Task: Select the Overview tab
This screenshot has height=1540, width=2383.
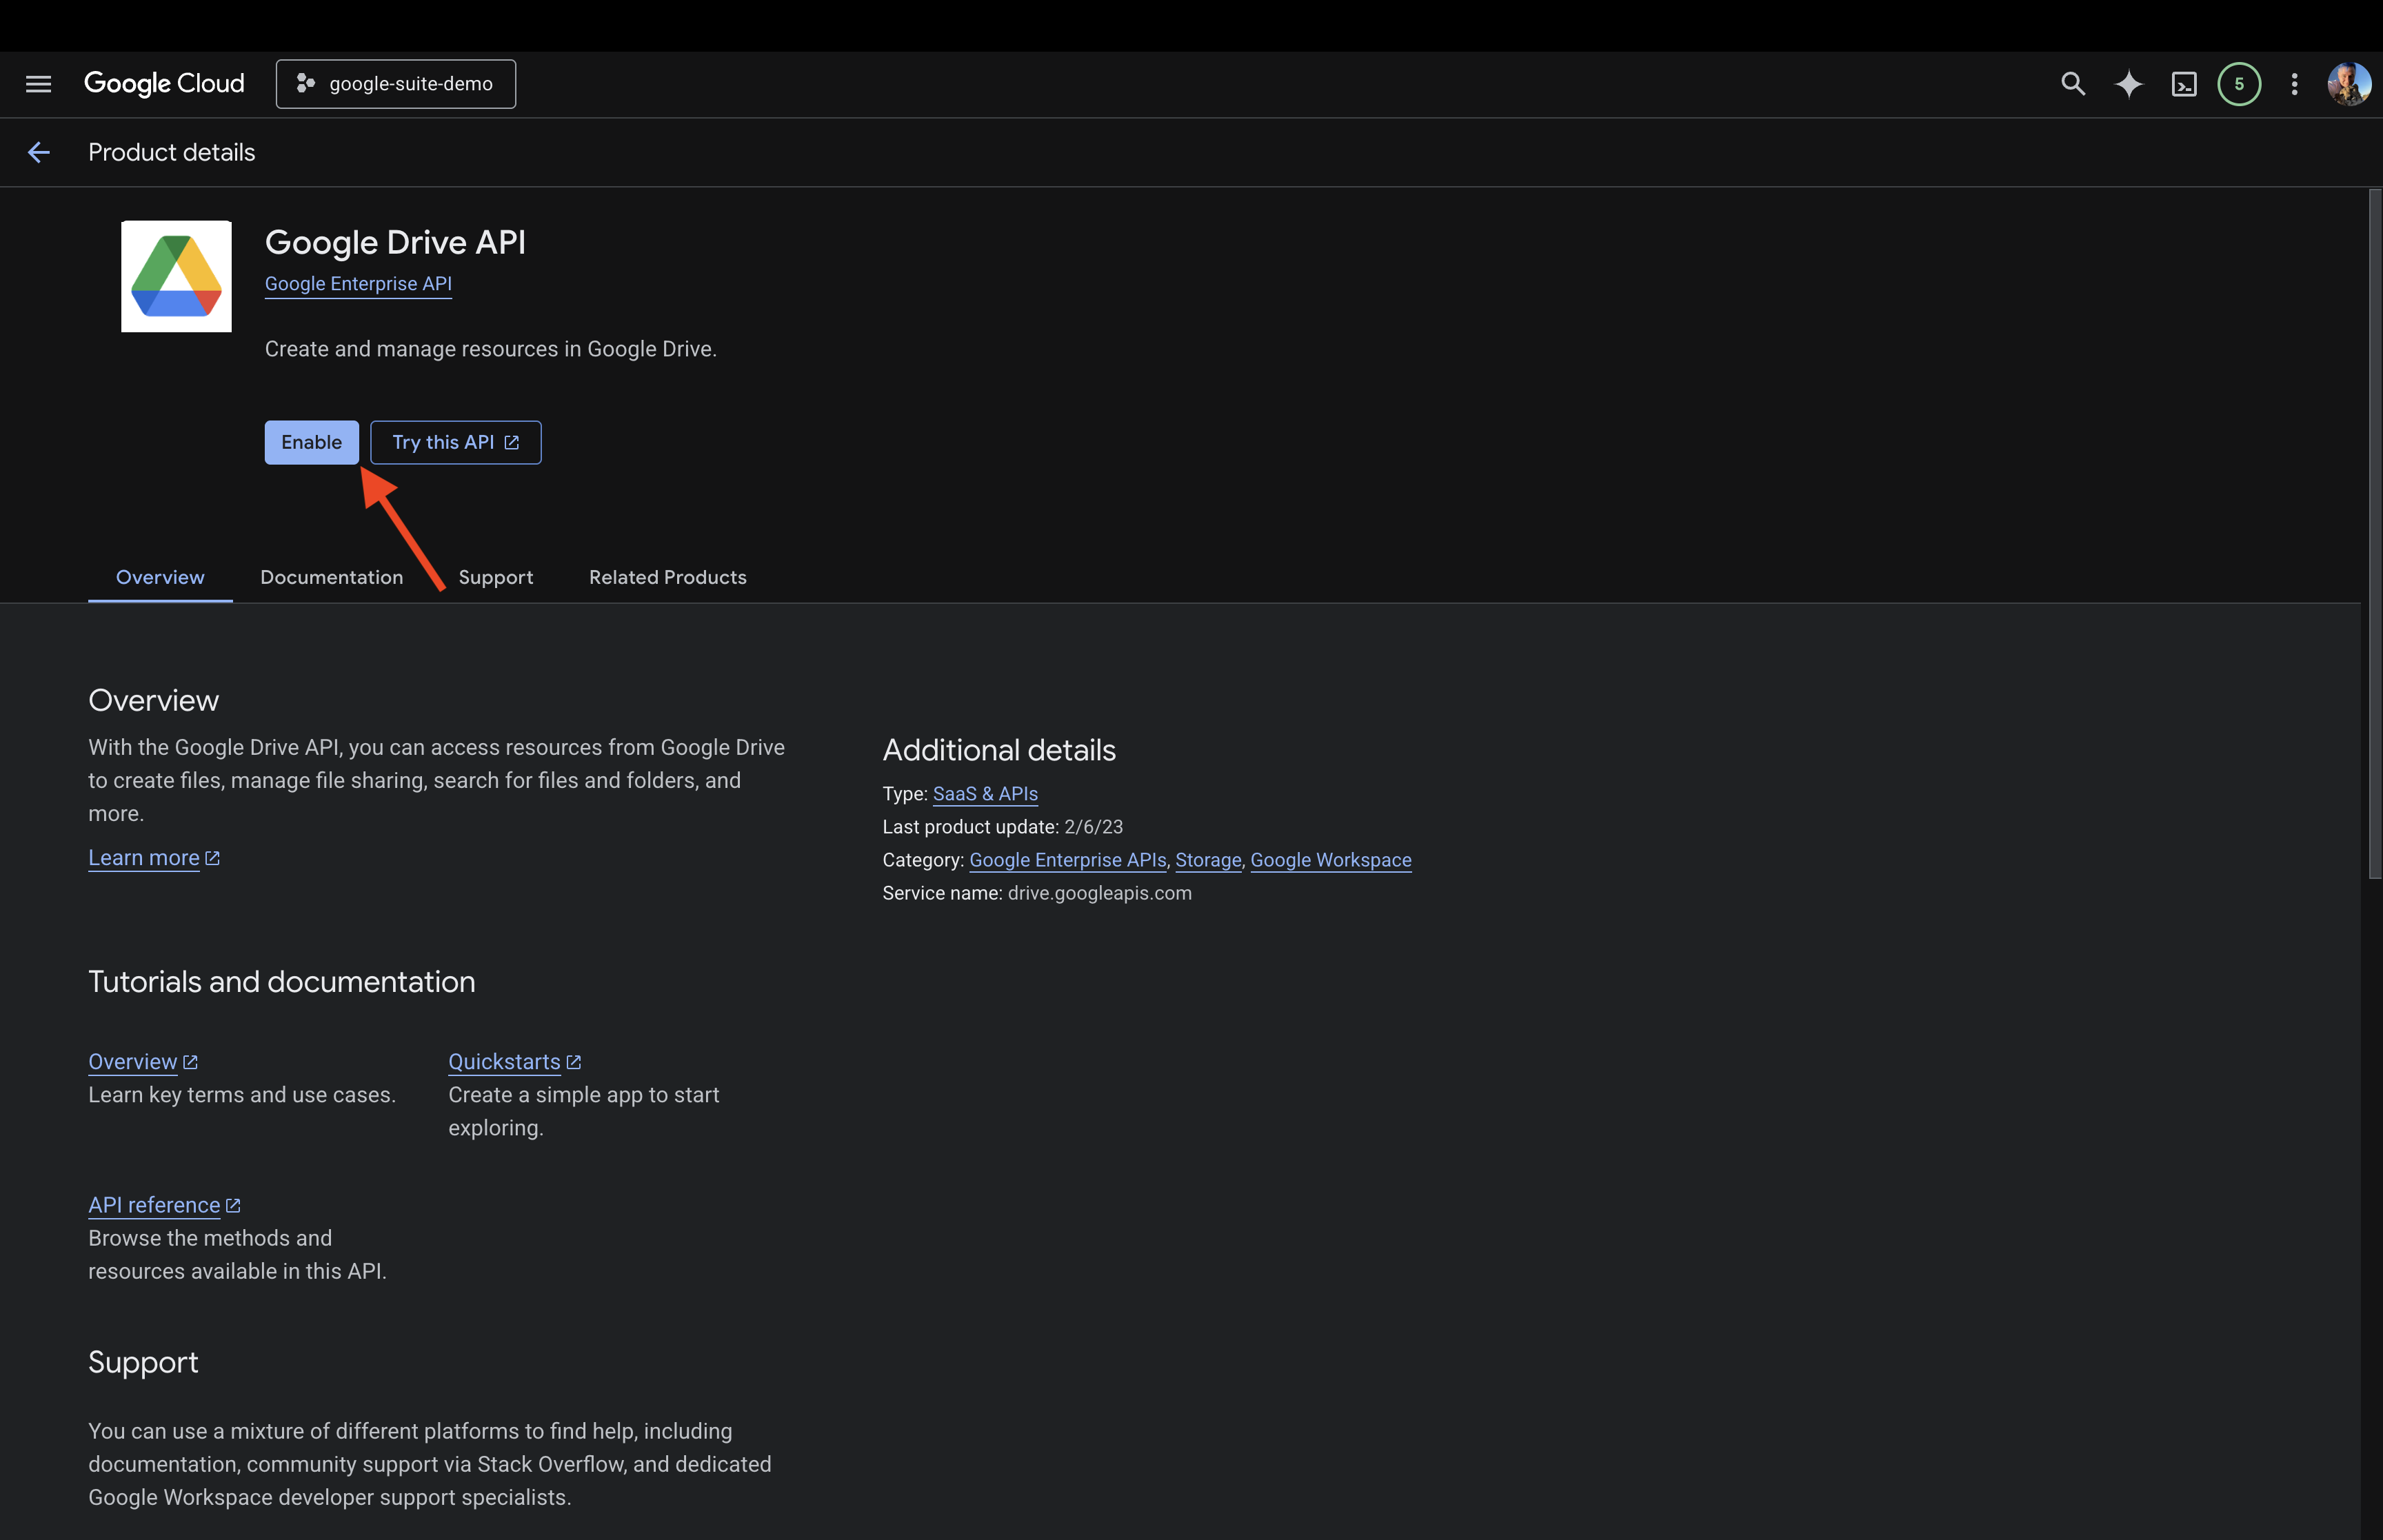Action: tap(160, 577)
